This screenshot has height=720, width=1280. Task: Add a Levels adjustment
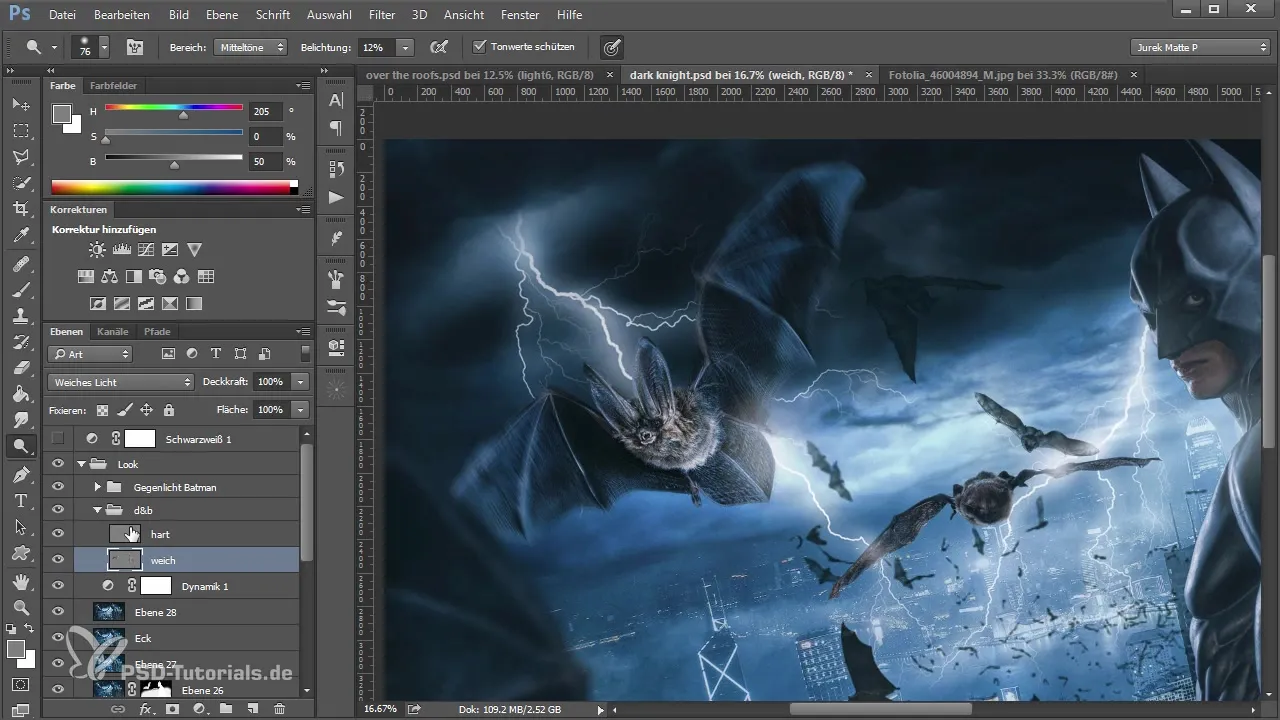click(122, 250)
